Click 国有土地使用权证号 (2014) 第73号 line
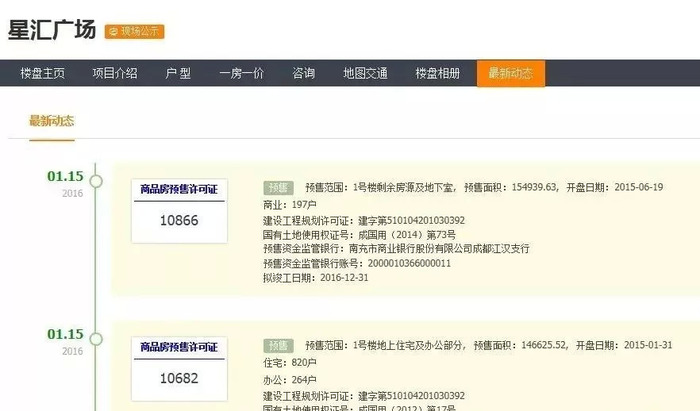The height and width of the screenshot is (411, 700). pyautogui.click(x=359, y=235)
